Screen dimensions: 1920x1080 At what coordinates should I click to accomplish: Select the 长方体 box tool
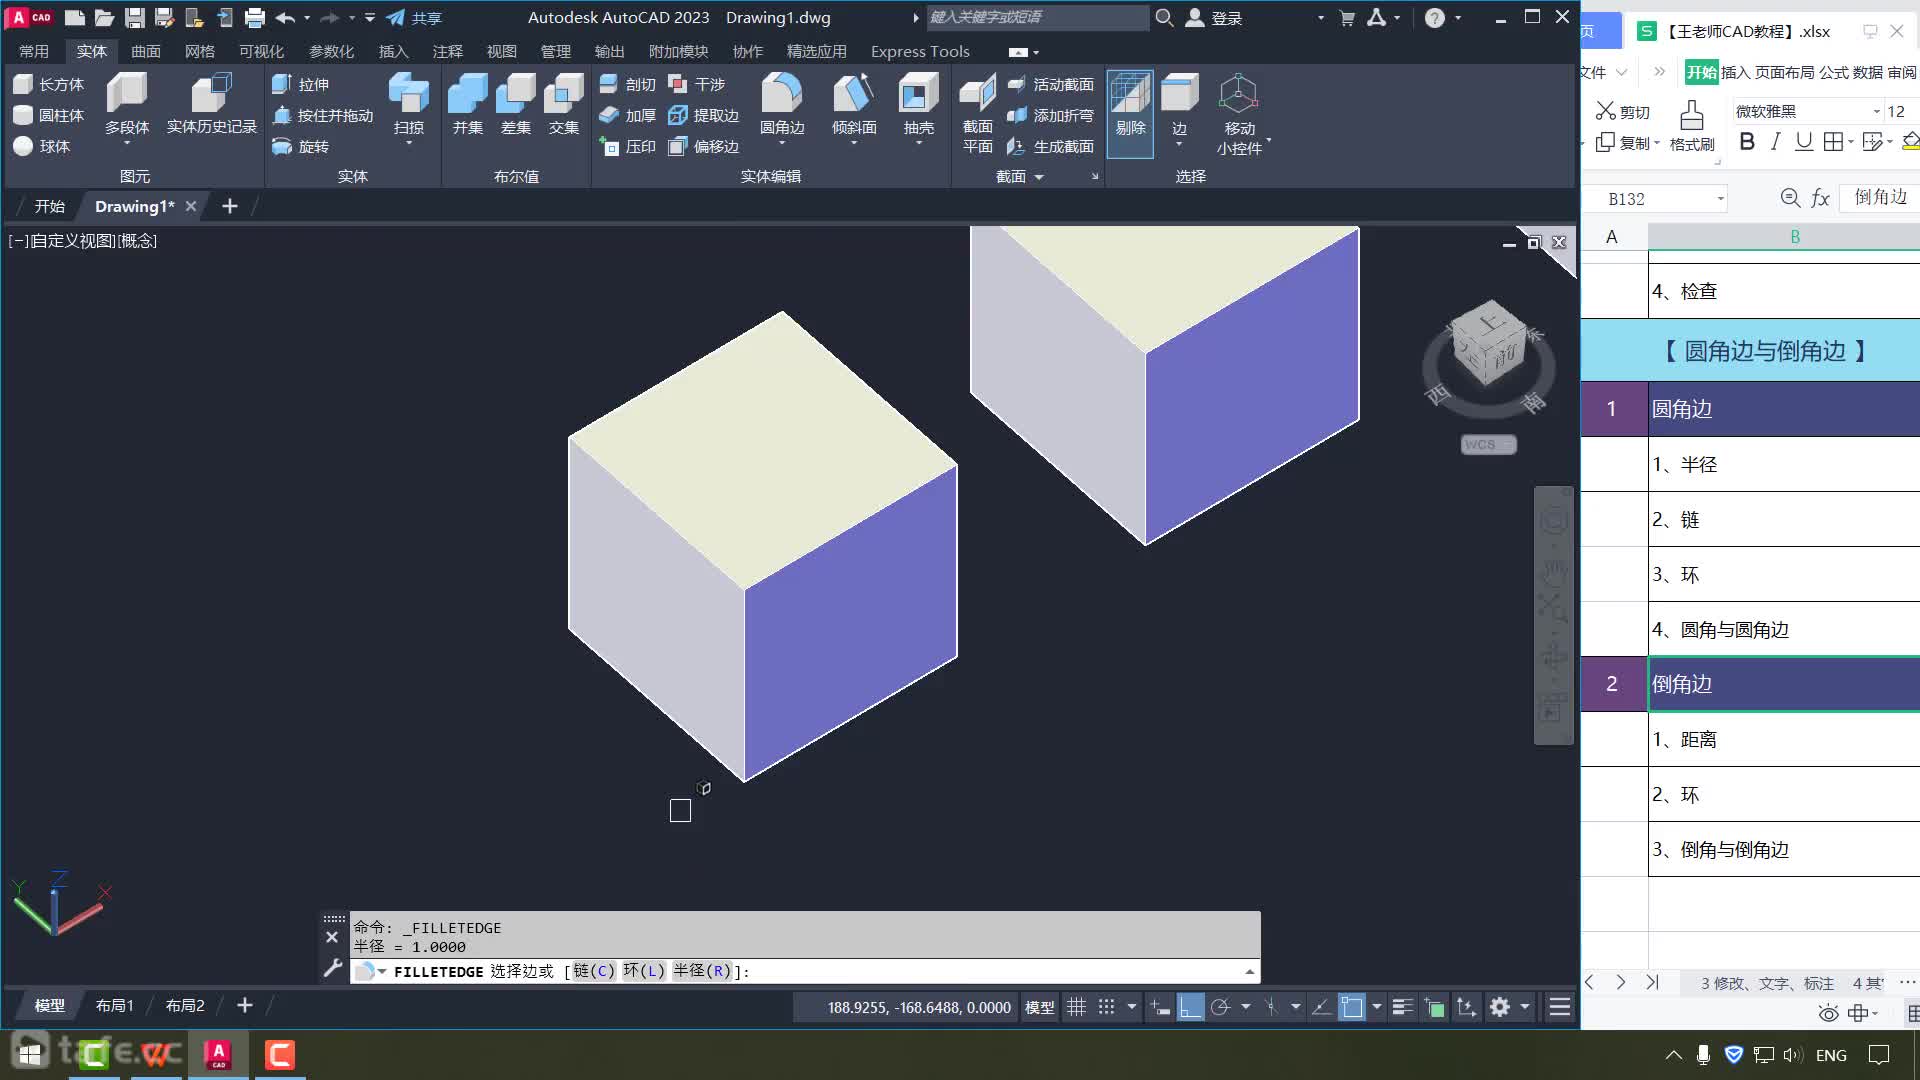point(48,85)
